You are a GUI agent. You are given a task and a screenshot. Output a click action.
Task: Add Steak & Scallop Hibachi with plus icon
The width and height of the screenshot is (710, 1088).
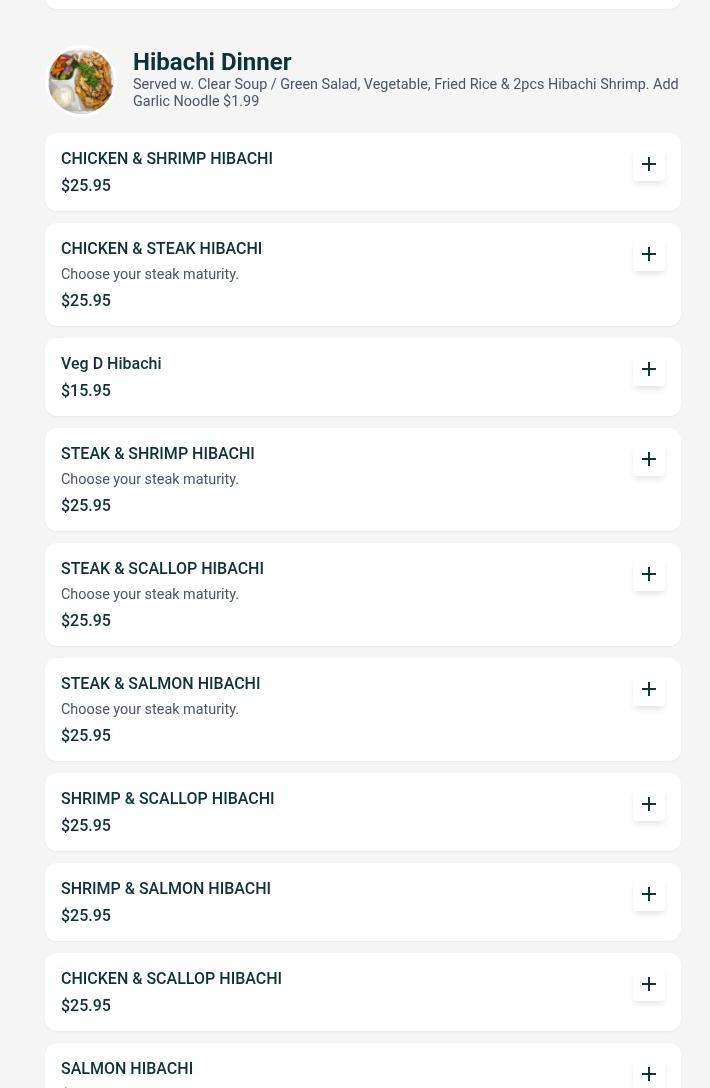click(649, 575)
